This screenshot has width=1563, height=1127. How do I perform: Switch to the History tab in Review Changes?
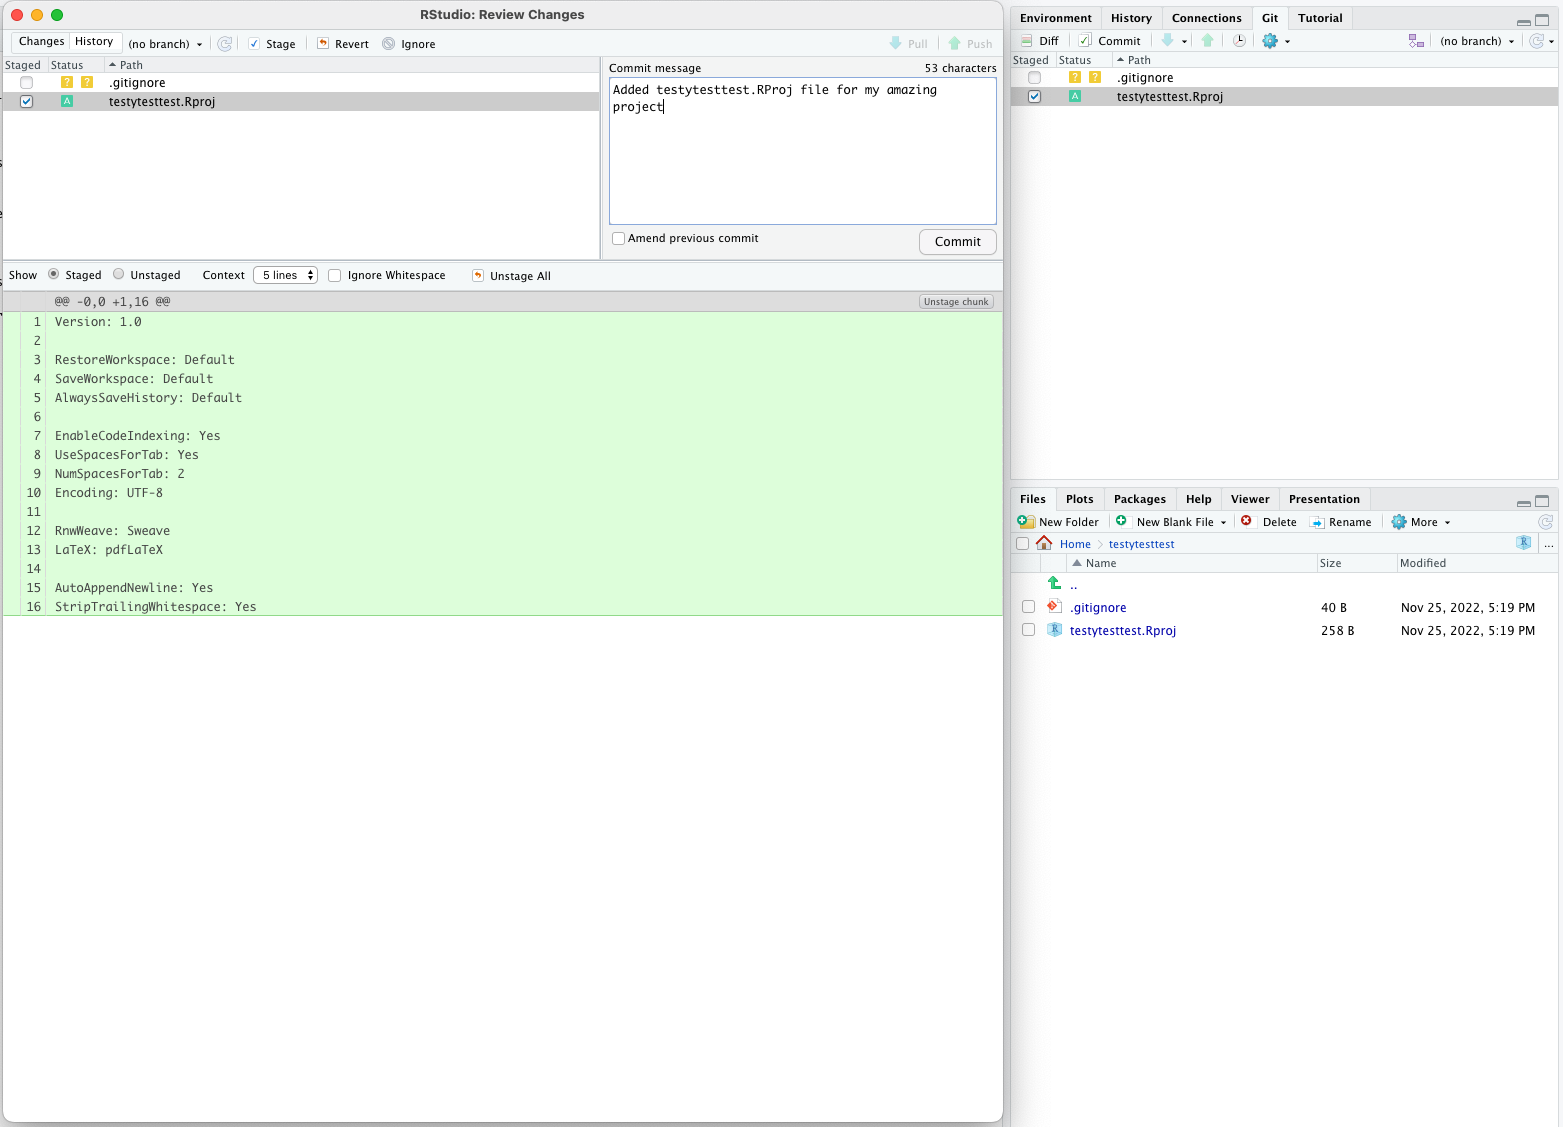pos(95,41)
